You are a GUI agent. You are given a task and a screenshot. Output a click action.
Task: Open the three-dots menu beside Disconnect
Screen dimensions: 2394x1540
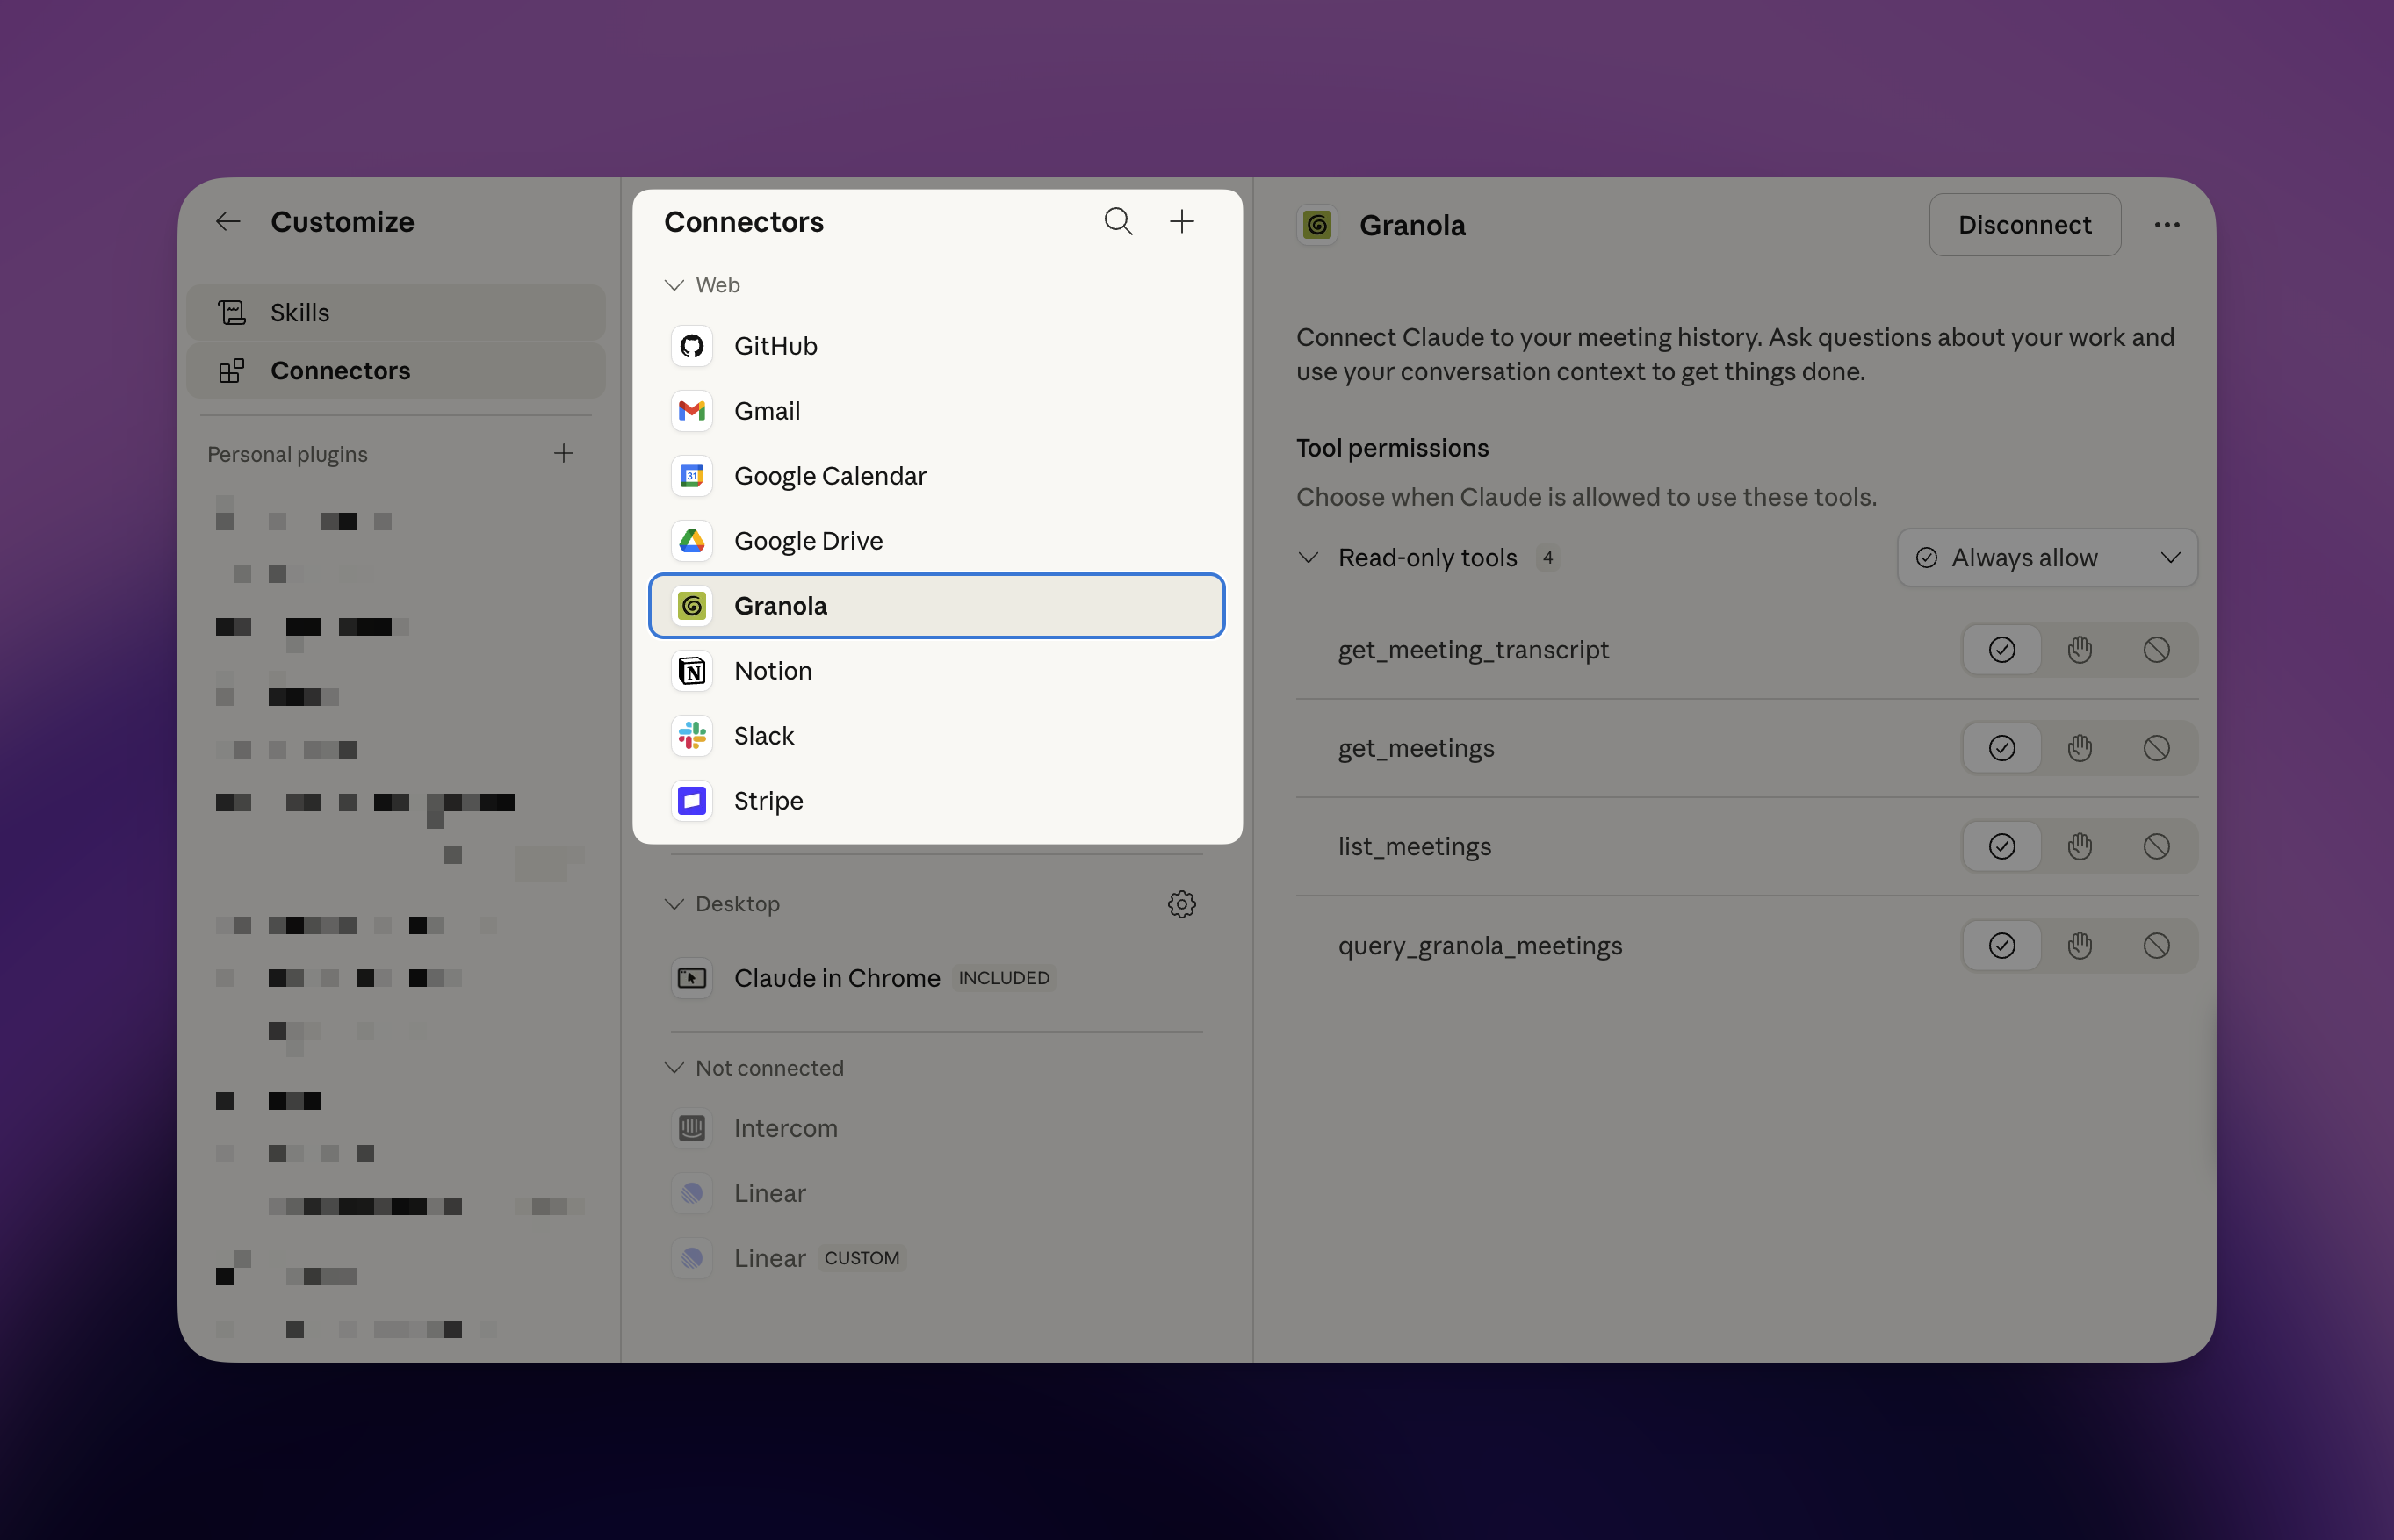[x=2167, y=225]
